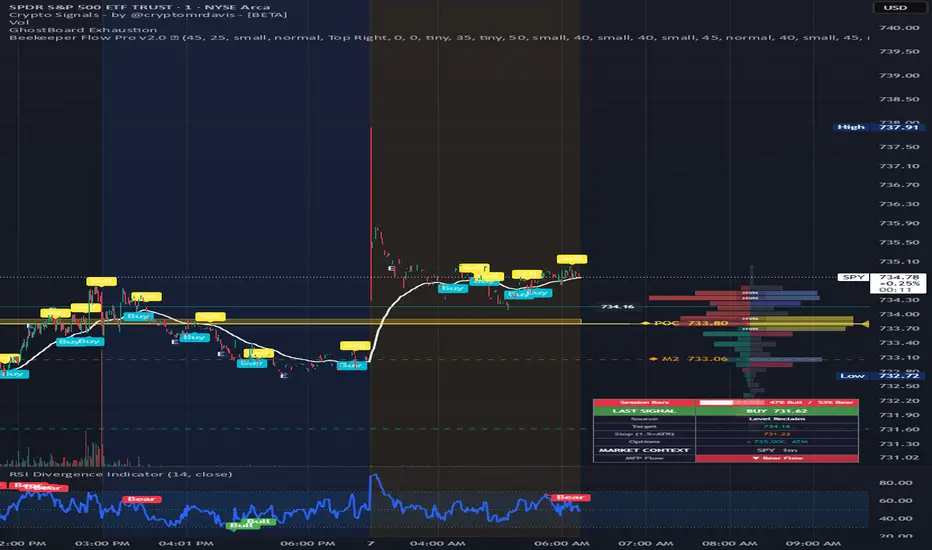Click the Stop (1.5×ATR) row label
This screenshot has height=550, width=932.
[644, 434]
